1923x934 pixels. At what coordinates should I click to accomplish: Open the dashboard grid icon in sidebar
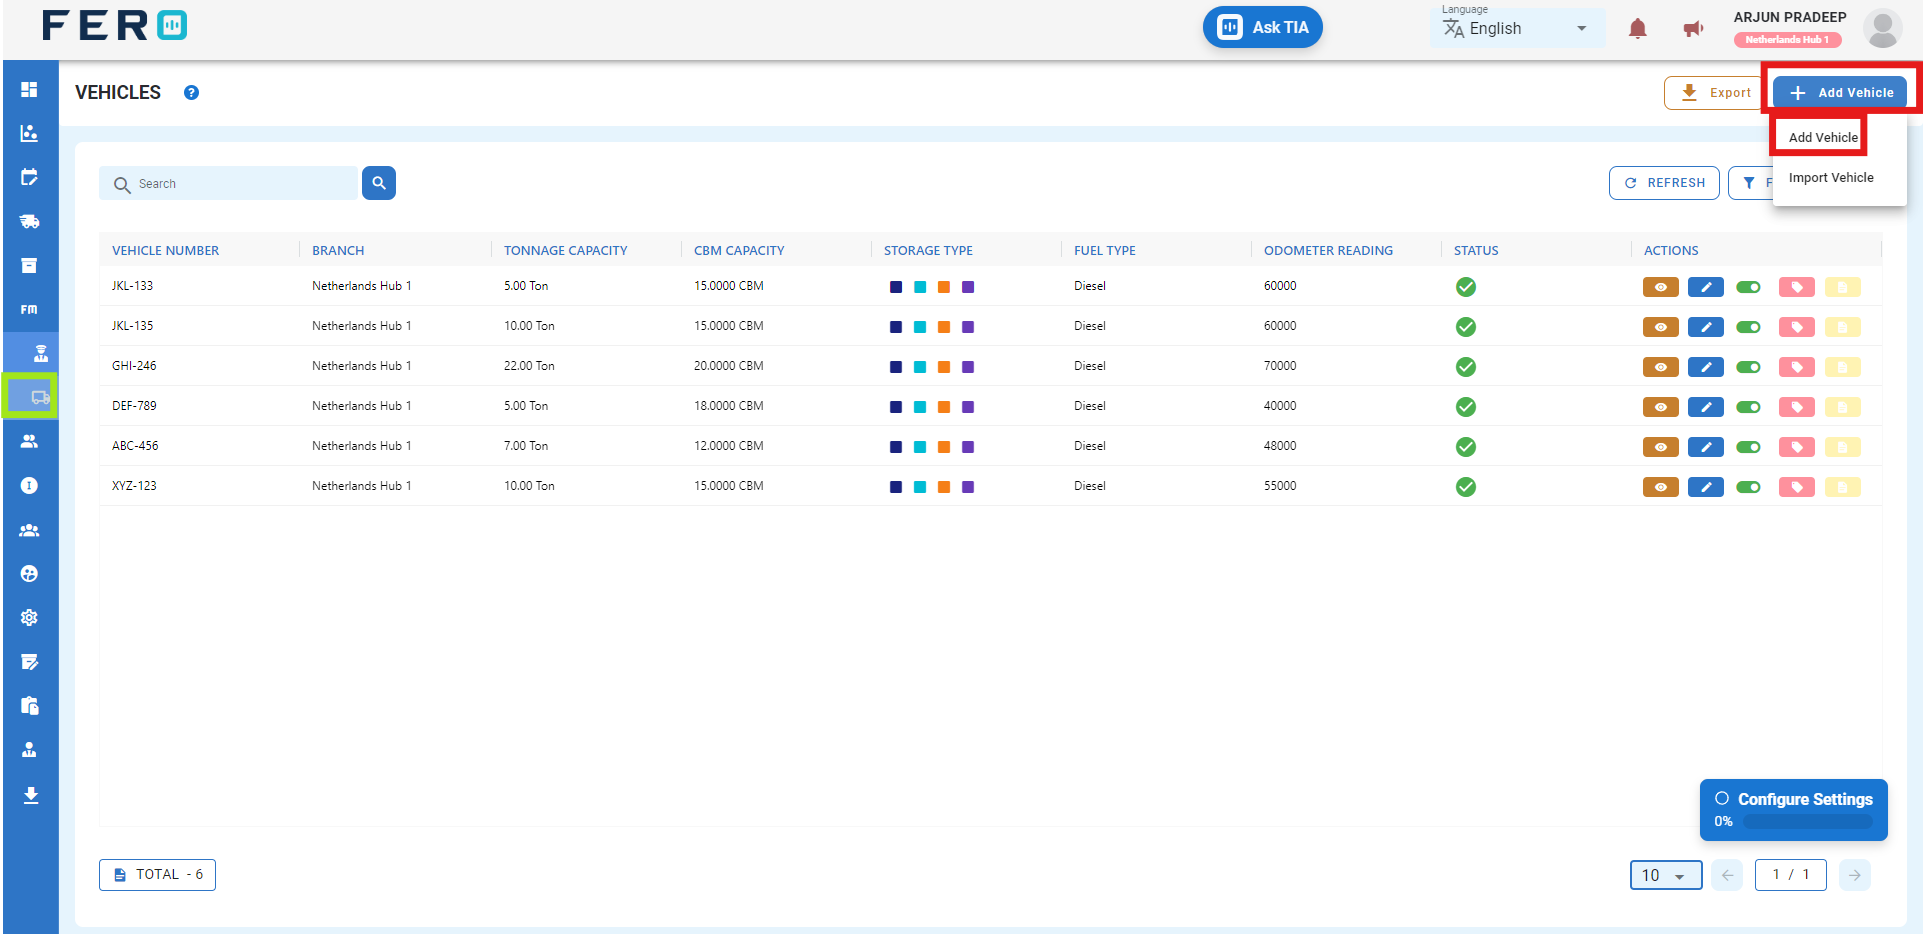coord(29,90)
